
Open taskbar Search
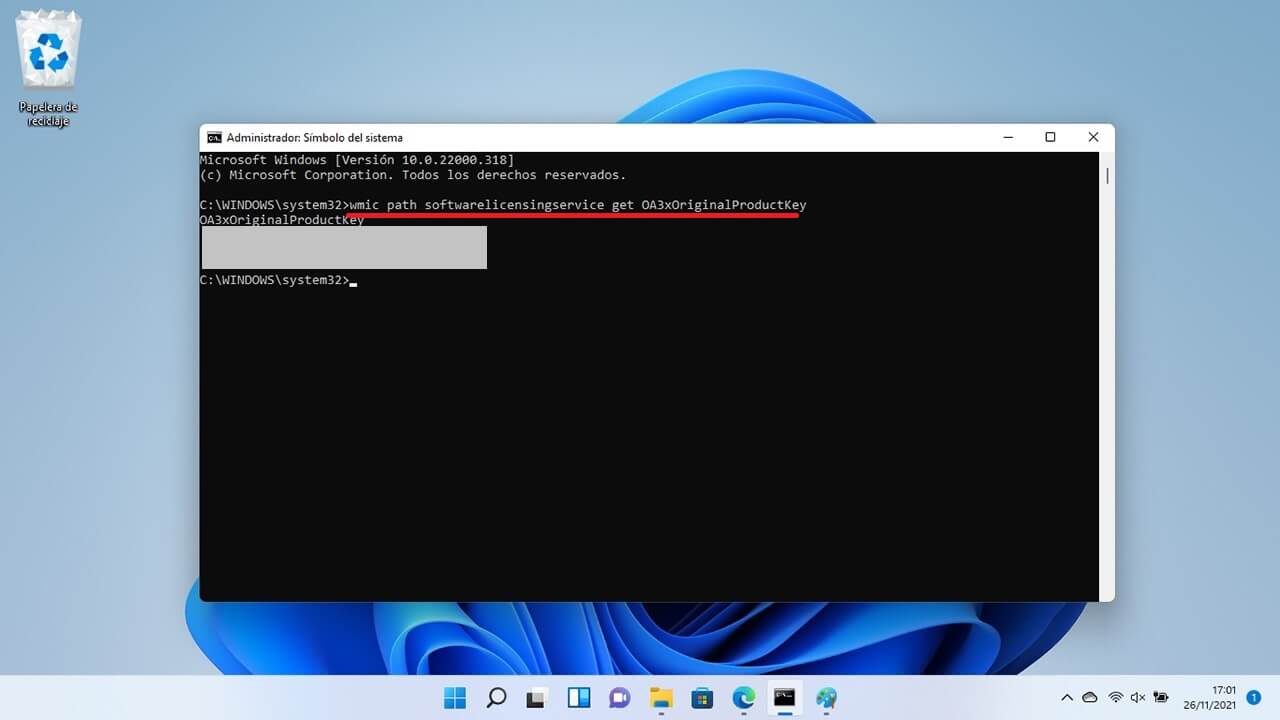point(496,697)
